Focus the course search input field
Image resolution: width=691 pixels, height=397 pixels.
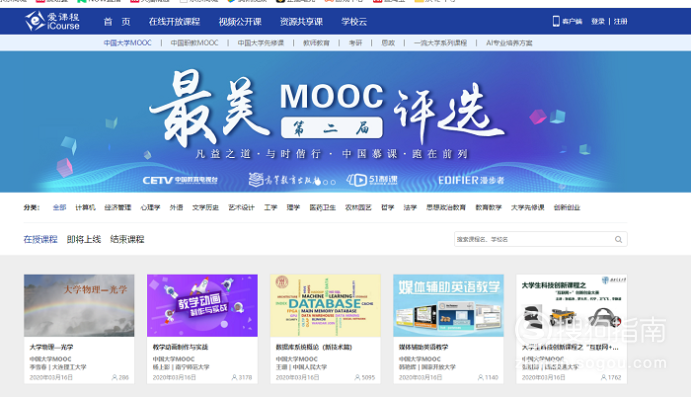coord(541,239)
